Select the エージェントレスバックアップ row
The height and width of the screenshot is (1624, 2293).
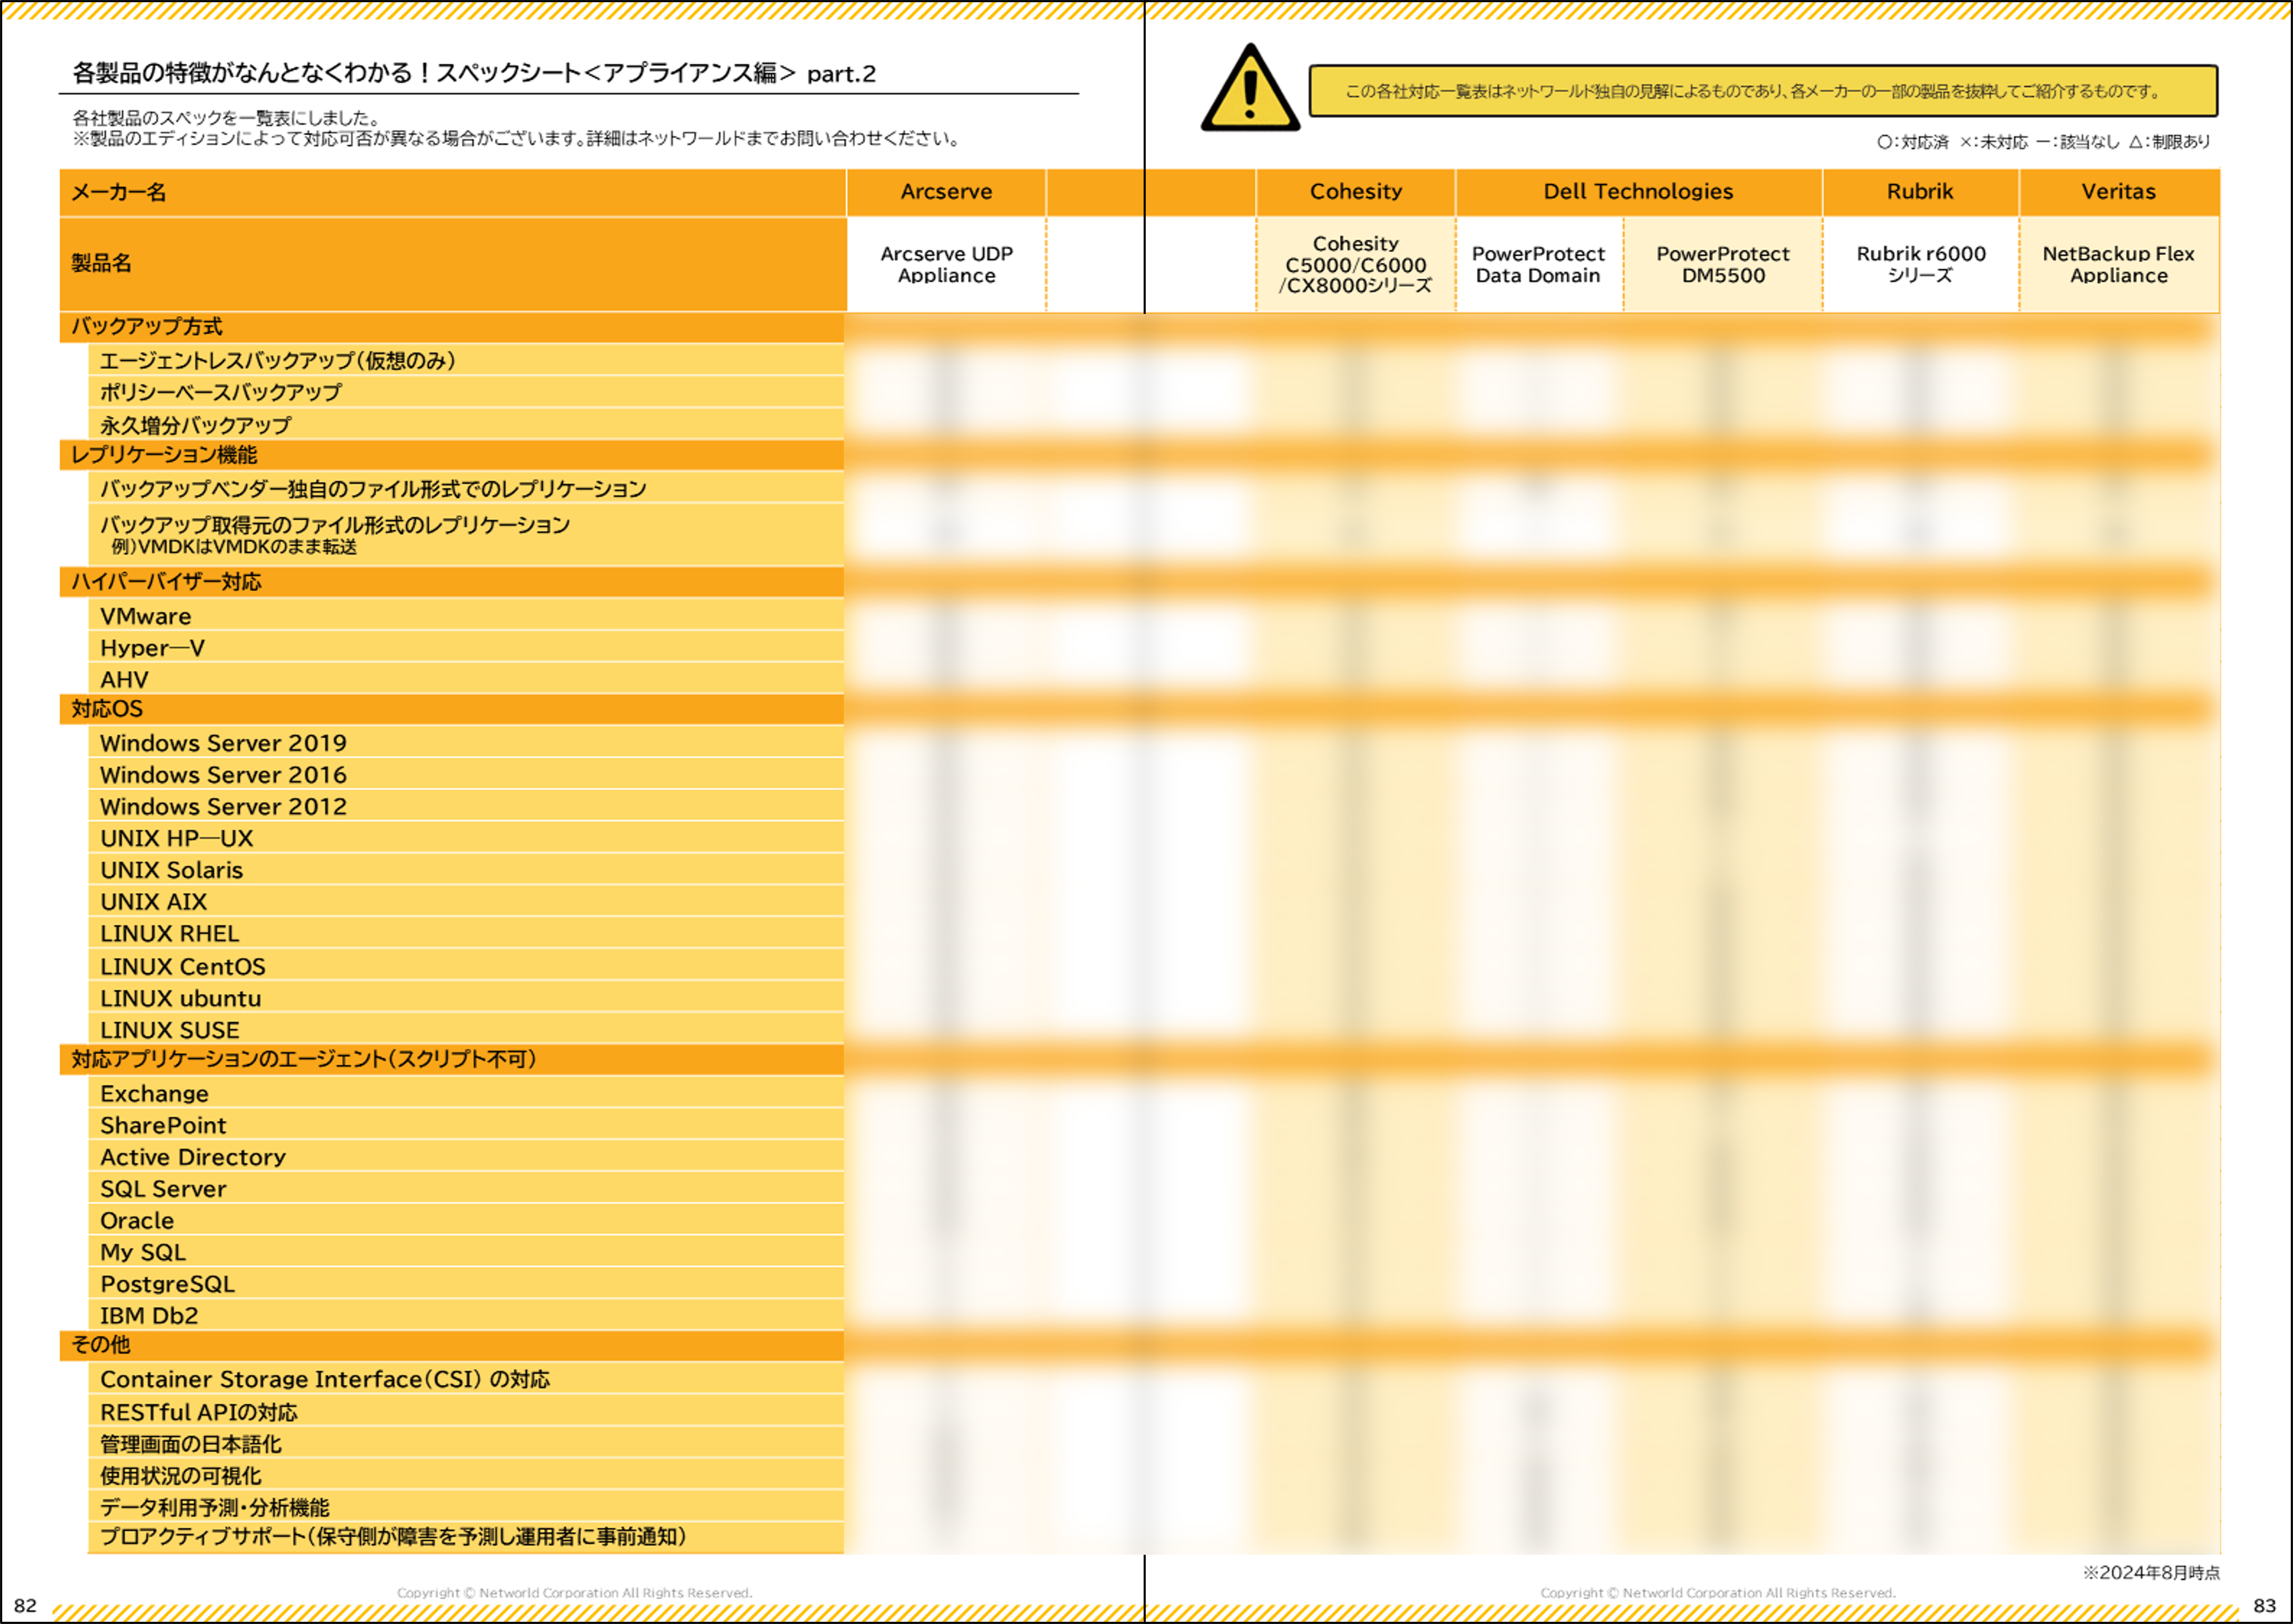tap(466, 360)
